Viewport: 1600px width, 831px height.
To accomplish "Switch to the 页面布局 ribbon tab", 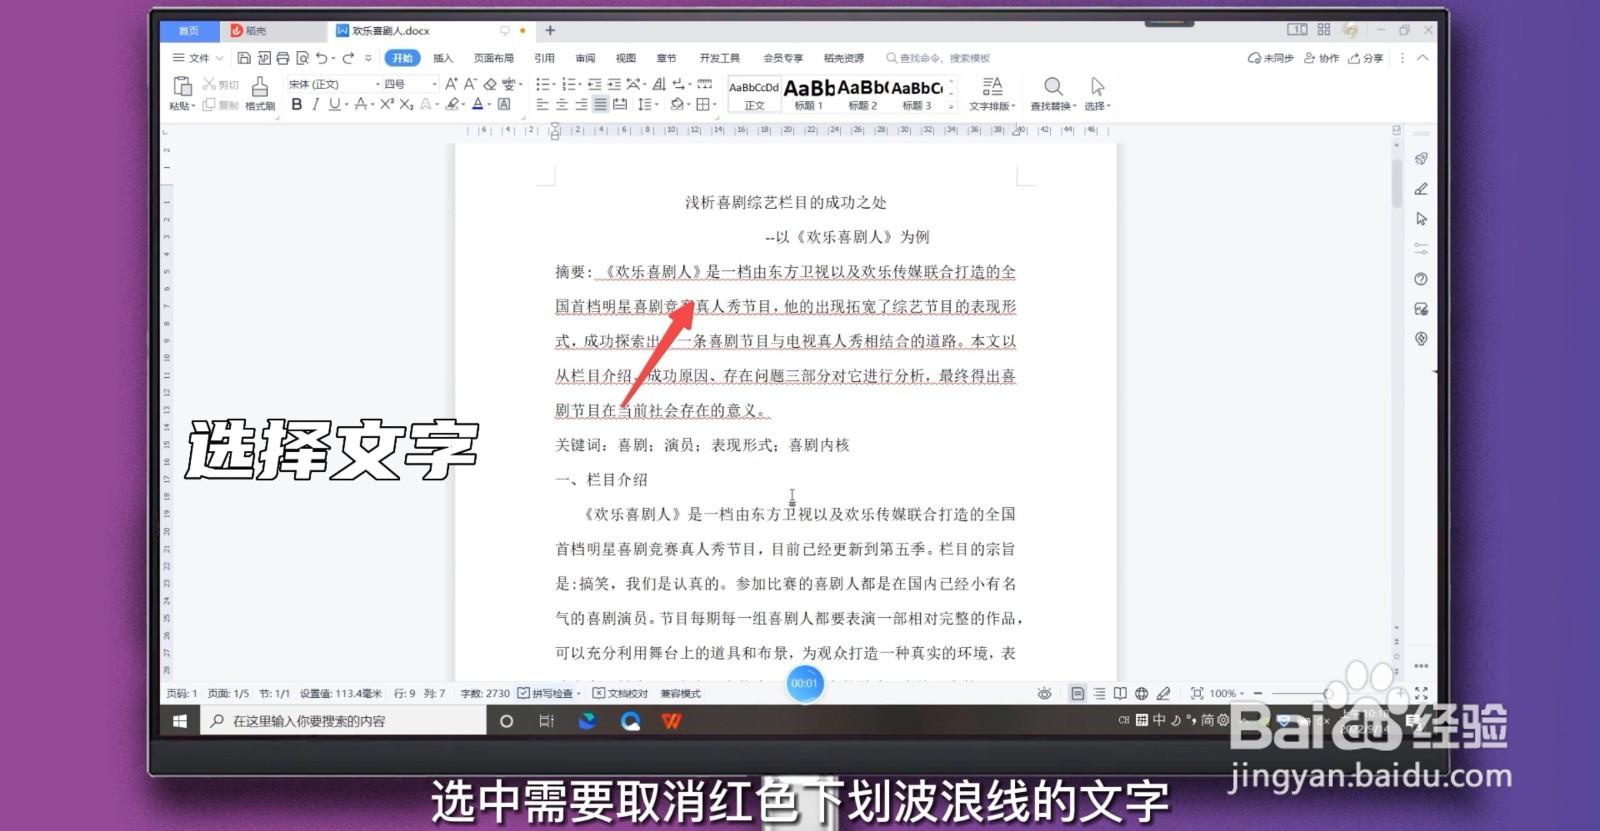I will click(493, 58).
